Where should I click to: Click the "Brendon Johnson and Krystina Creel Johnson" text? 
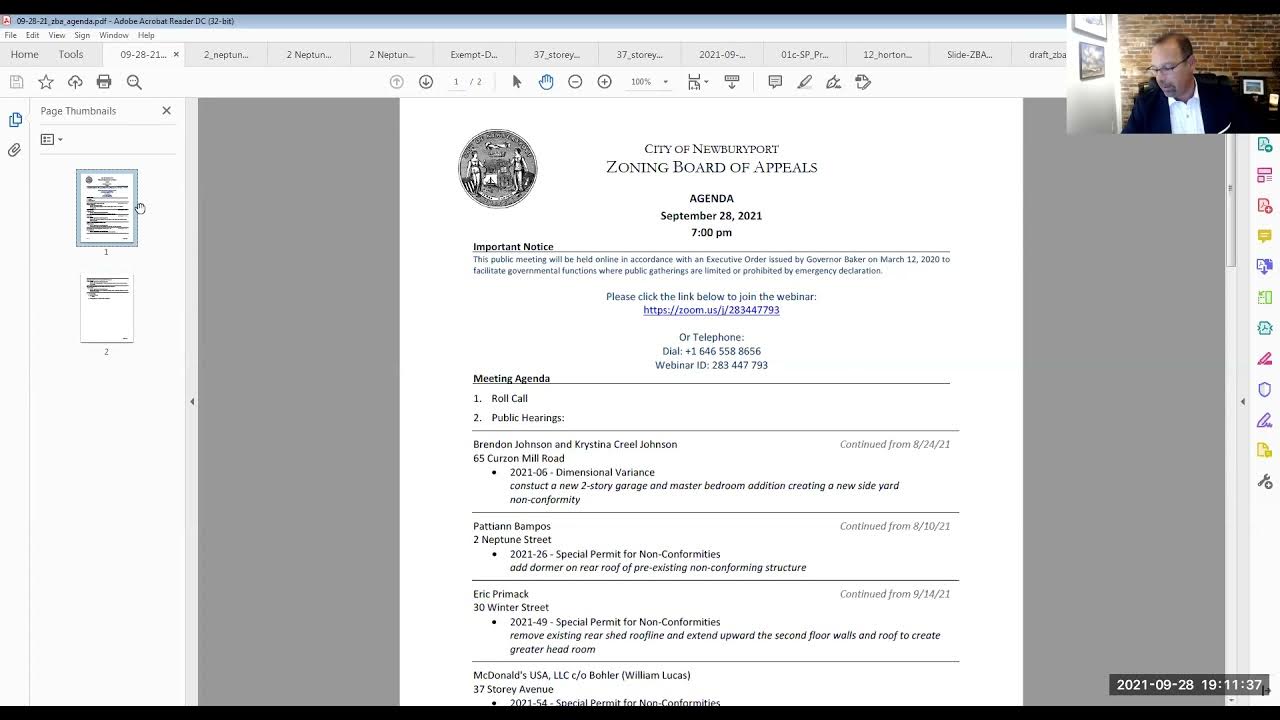point(575,445)
